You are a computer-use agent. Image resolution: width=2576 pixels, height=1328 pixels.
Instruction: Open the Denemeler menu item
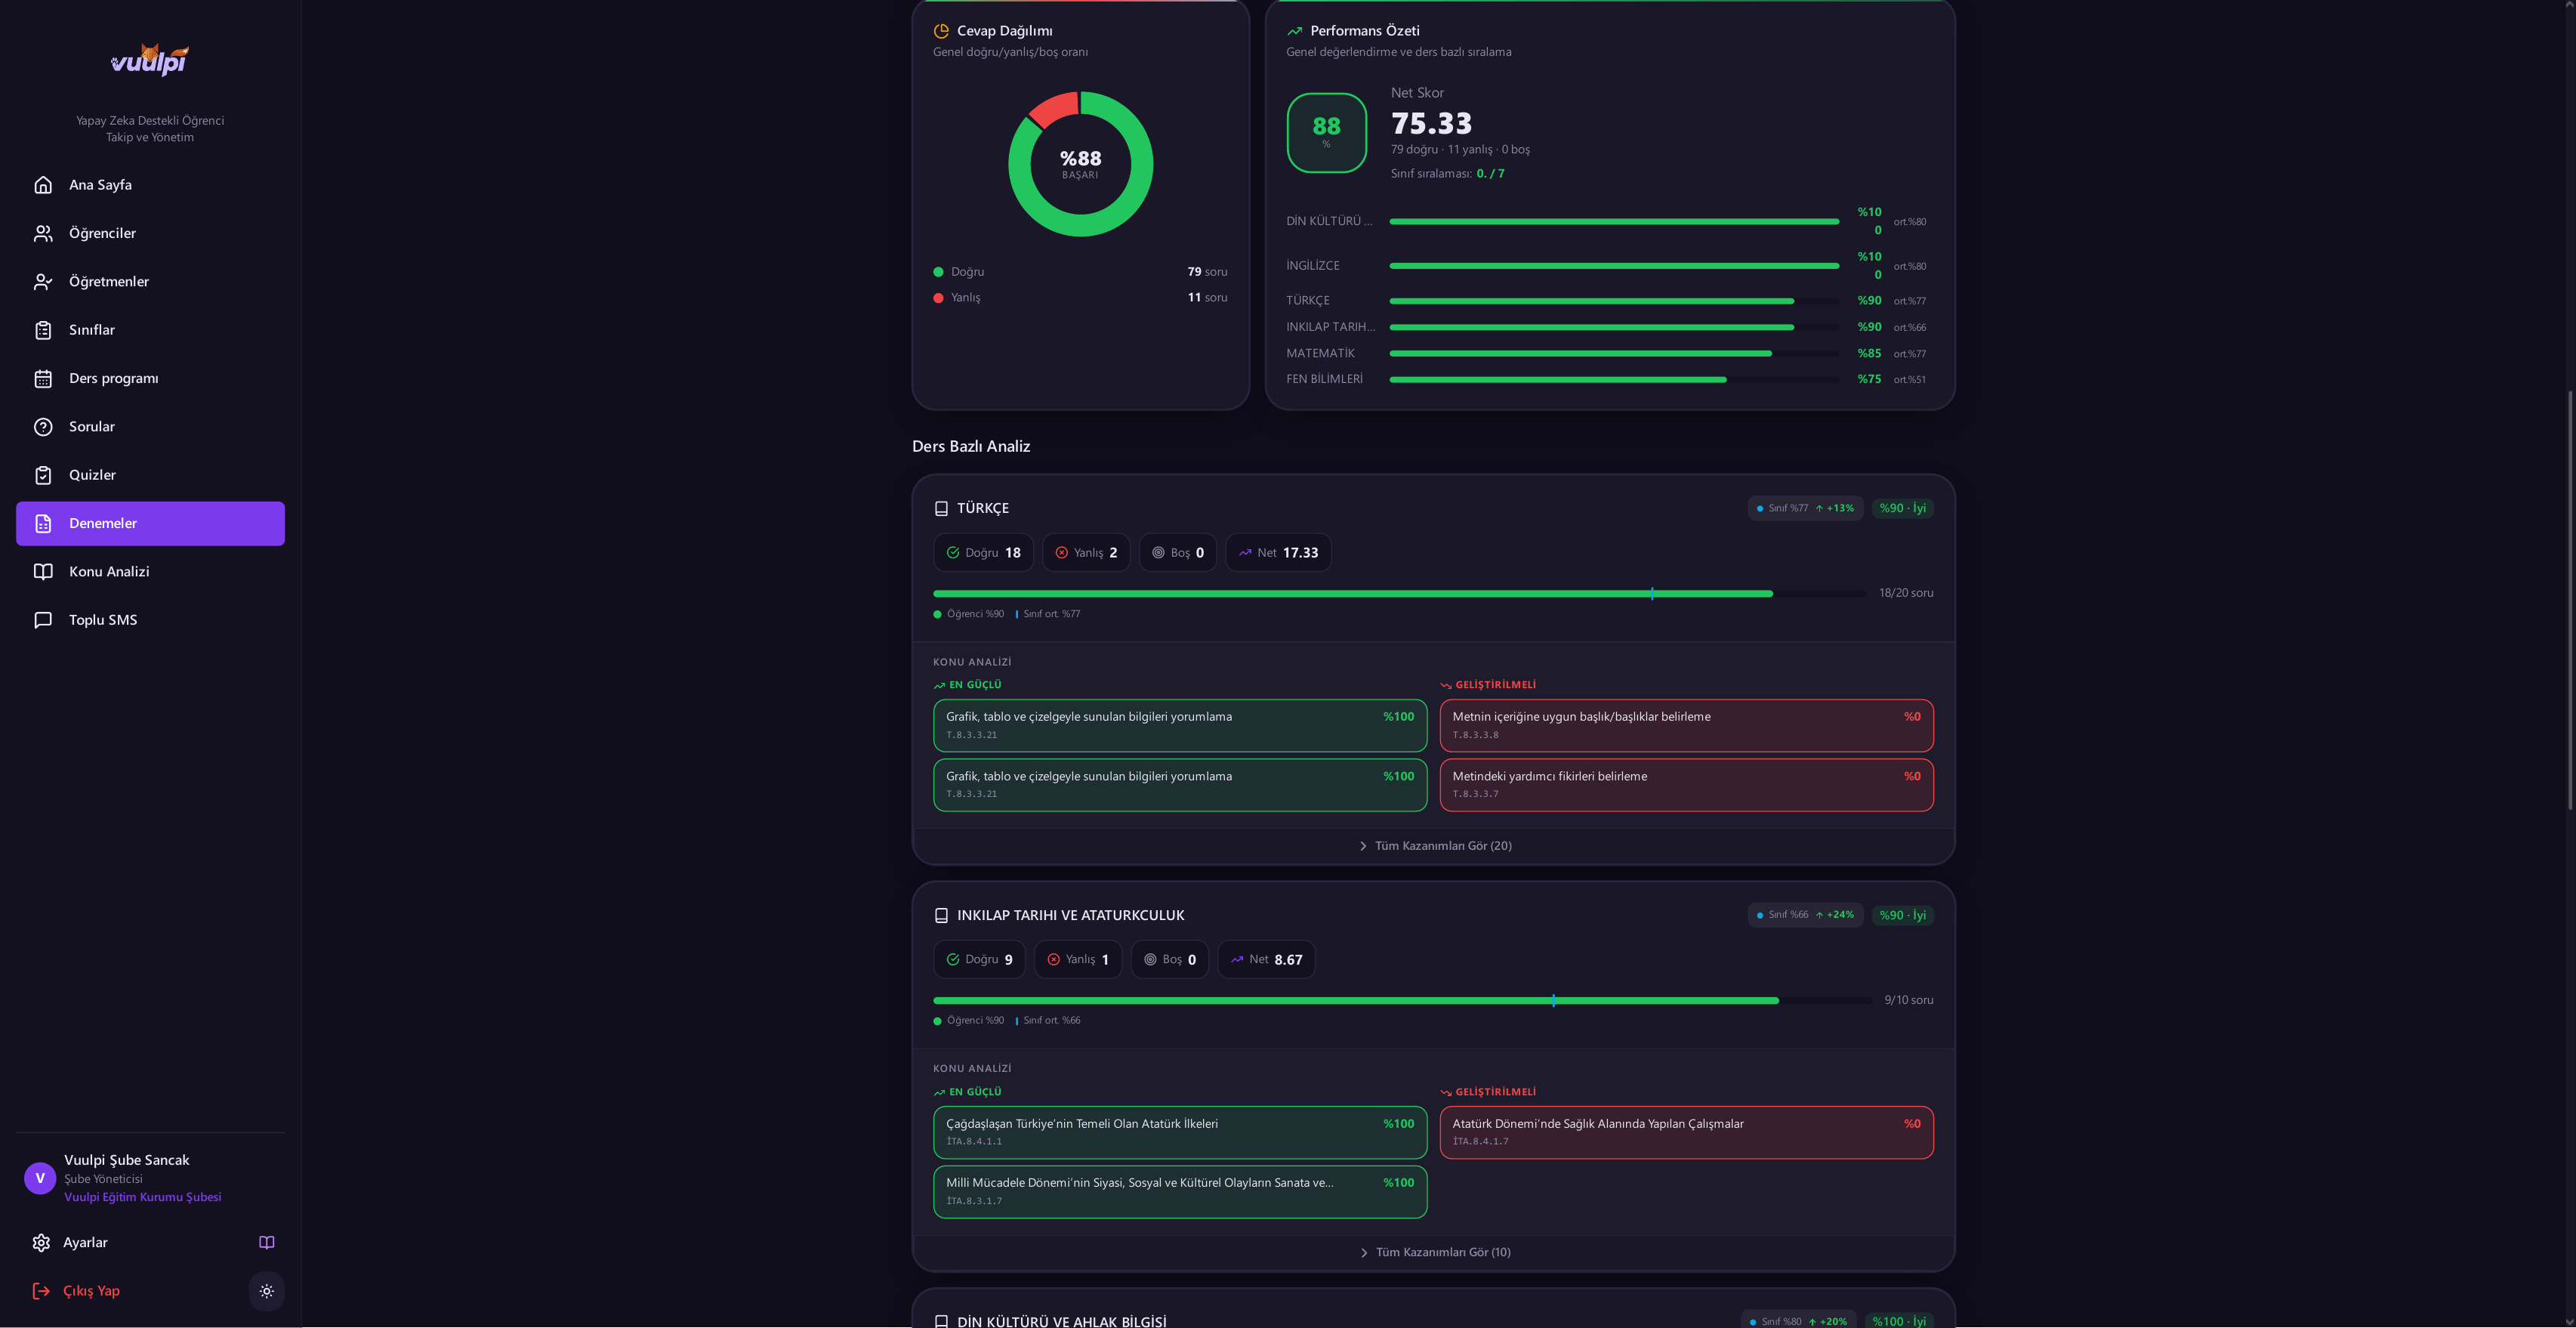[x=150, y=524]
